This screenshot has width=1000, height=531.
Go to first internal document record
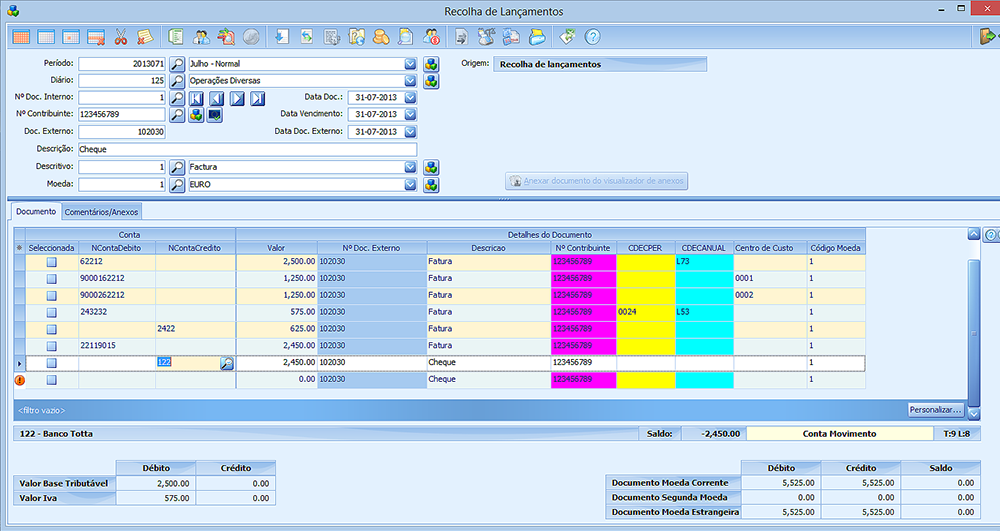[x=196, y=98]
